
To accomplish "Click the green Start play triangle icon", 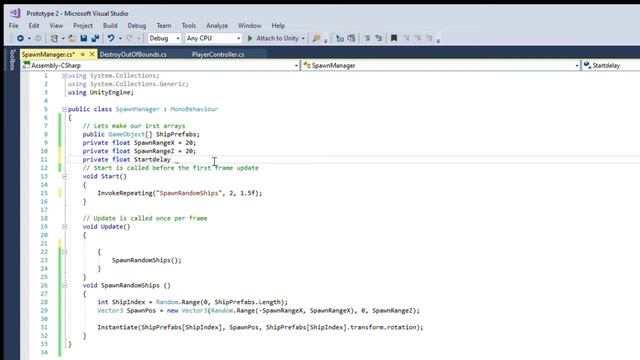I will coord(250,38).
